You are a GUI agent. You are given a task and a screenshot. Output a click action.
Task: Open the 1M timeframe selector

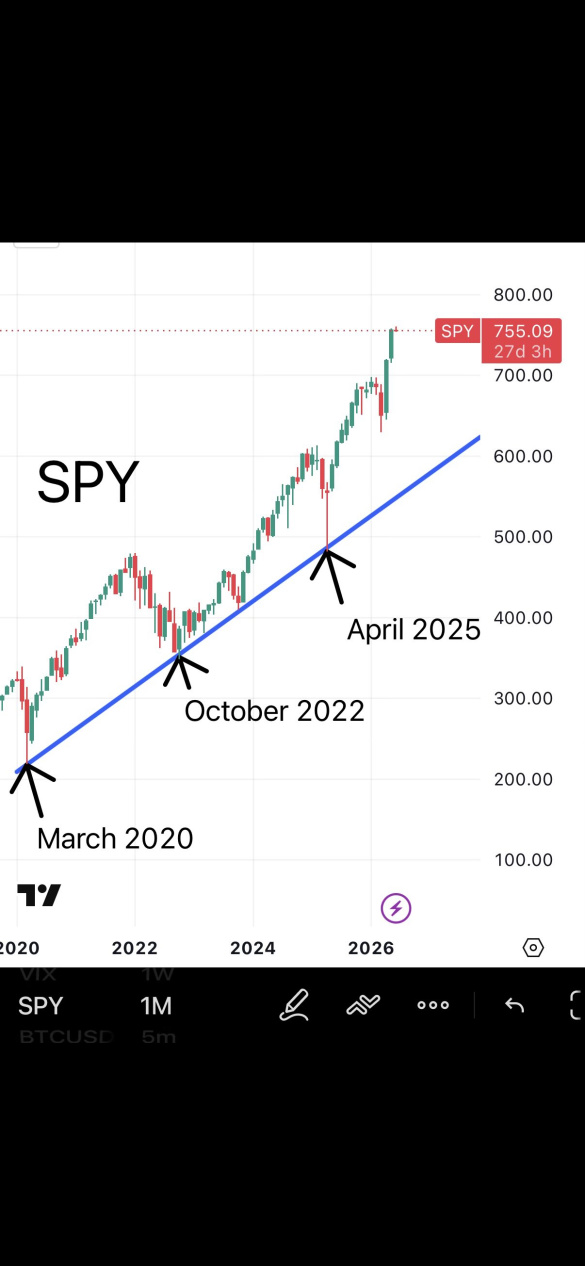[x=156, y=1006]
